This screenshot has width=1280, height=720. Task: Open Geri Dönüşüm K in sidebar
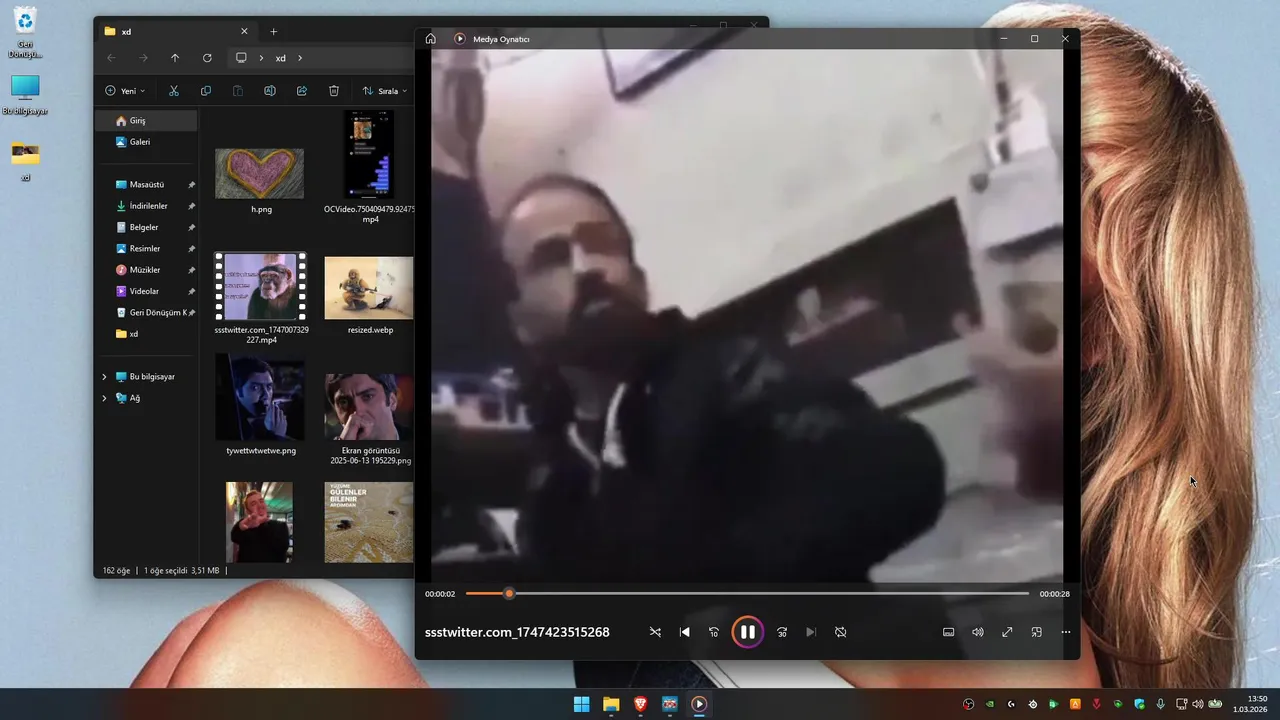[x=147, y=312]
